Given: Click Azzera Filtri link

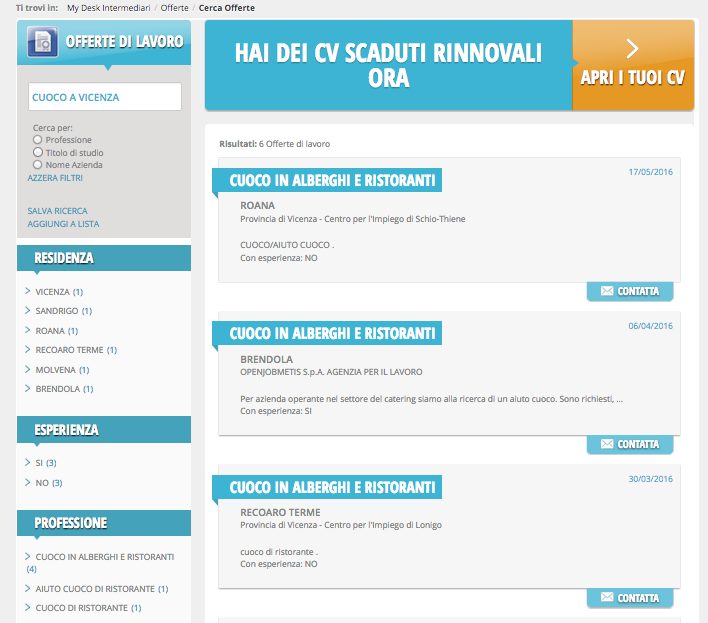Looking at the screenshot, I should click(x=55, y=178).
